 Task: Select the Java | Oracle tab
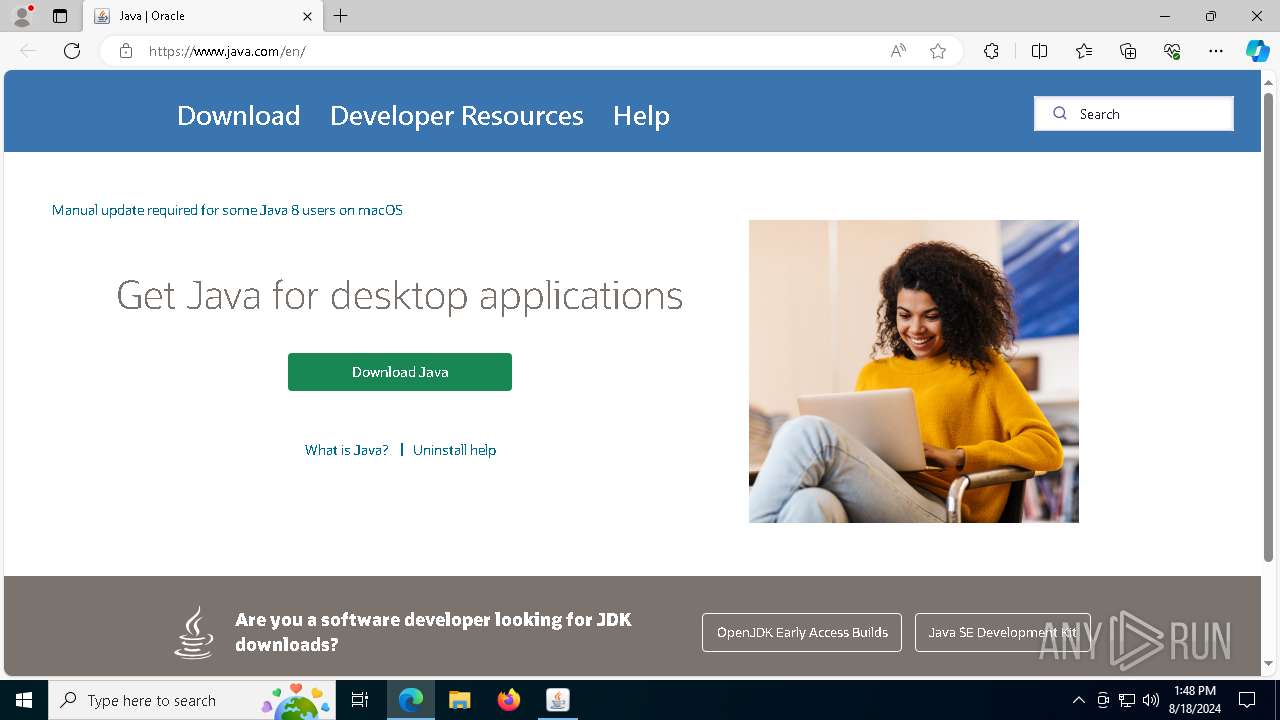pyautogui.click(x=202, y=16)
